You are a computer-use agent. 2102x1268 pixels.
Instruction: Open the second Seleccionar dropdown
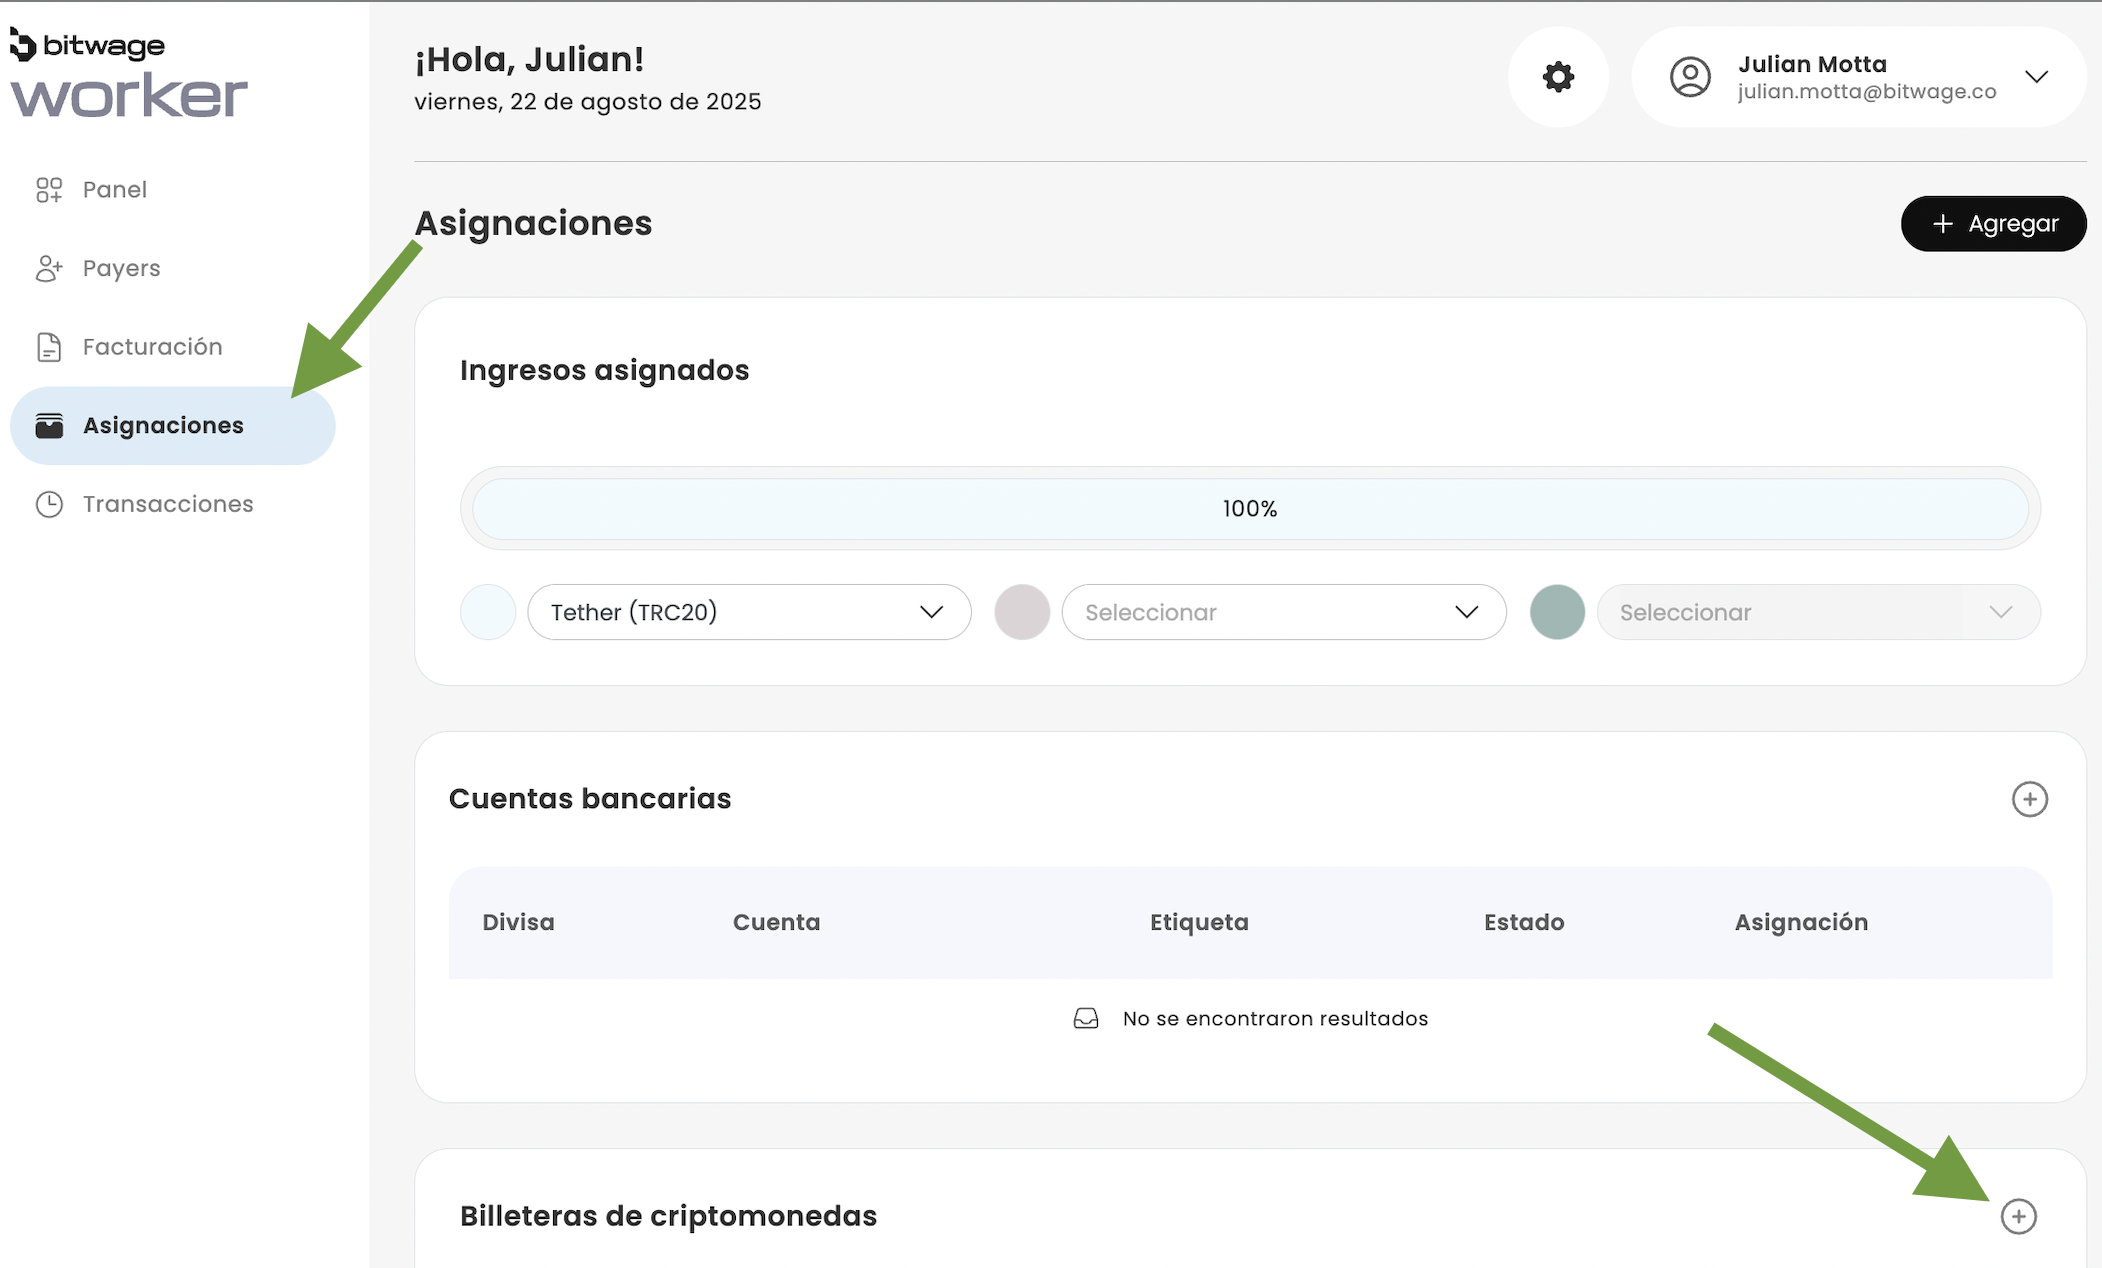(1283, 612)
